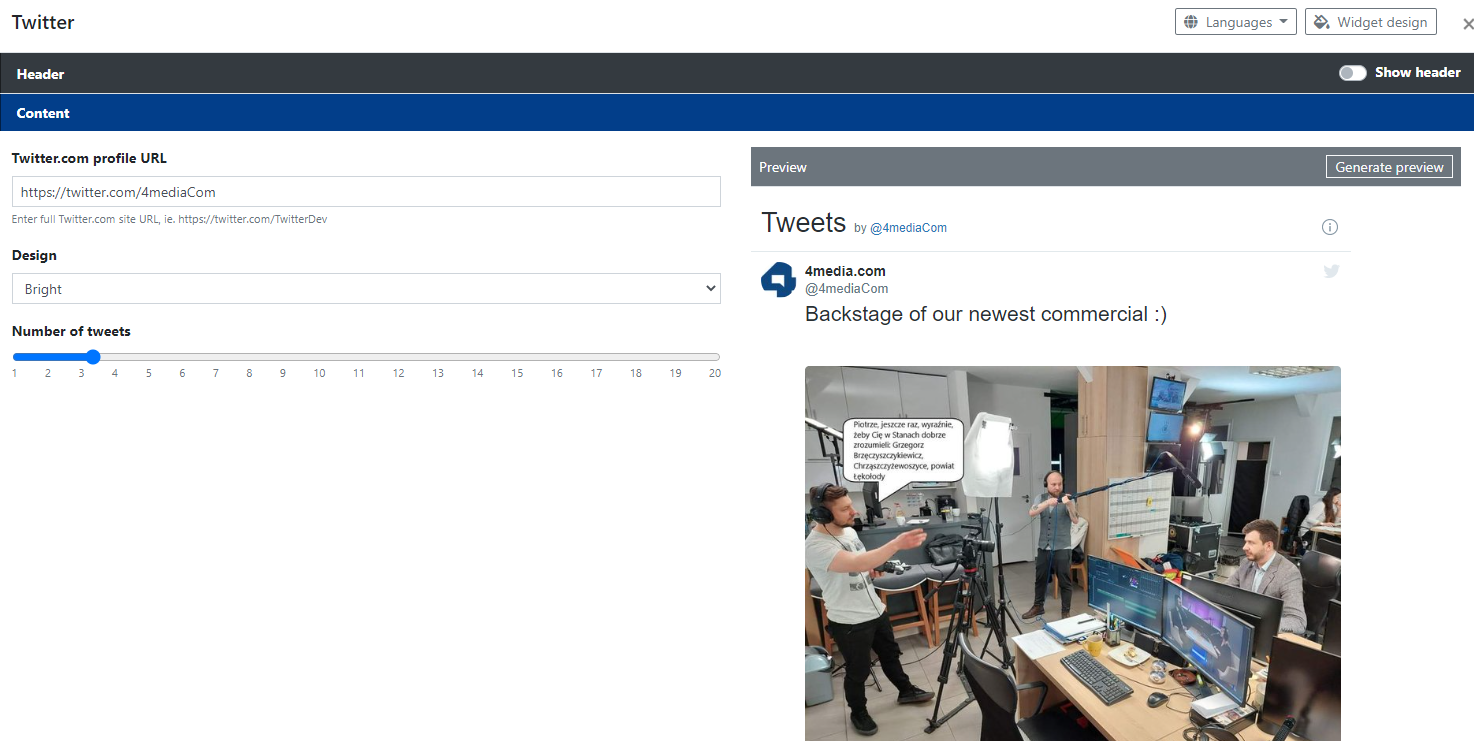Click the Generate preview button
Screen dimensions: 1474x741
(1389, 167)
